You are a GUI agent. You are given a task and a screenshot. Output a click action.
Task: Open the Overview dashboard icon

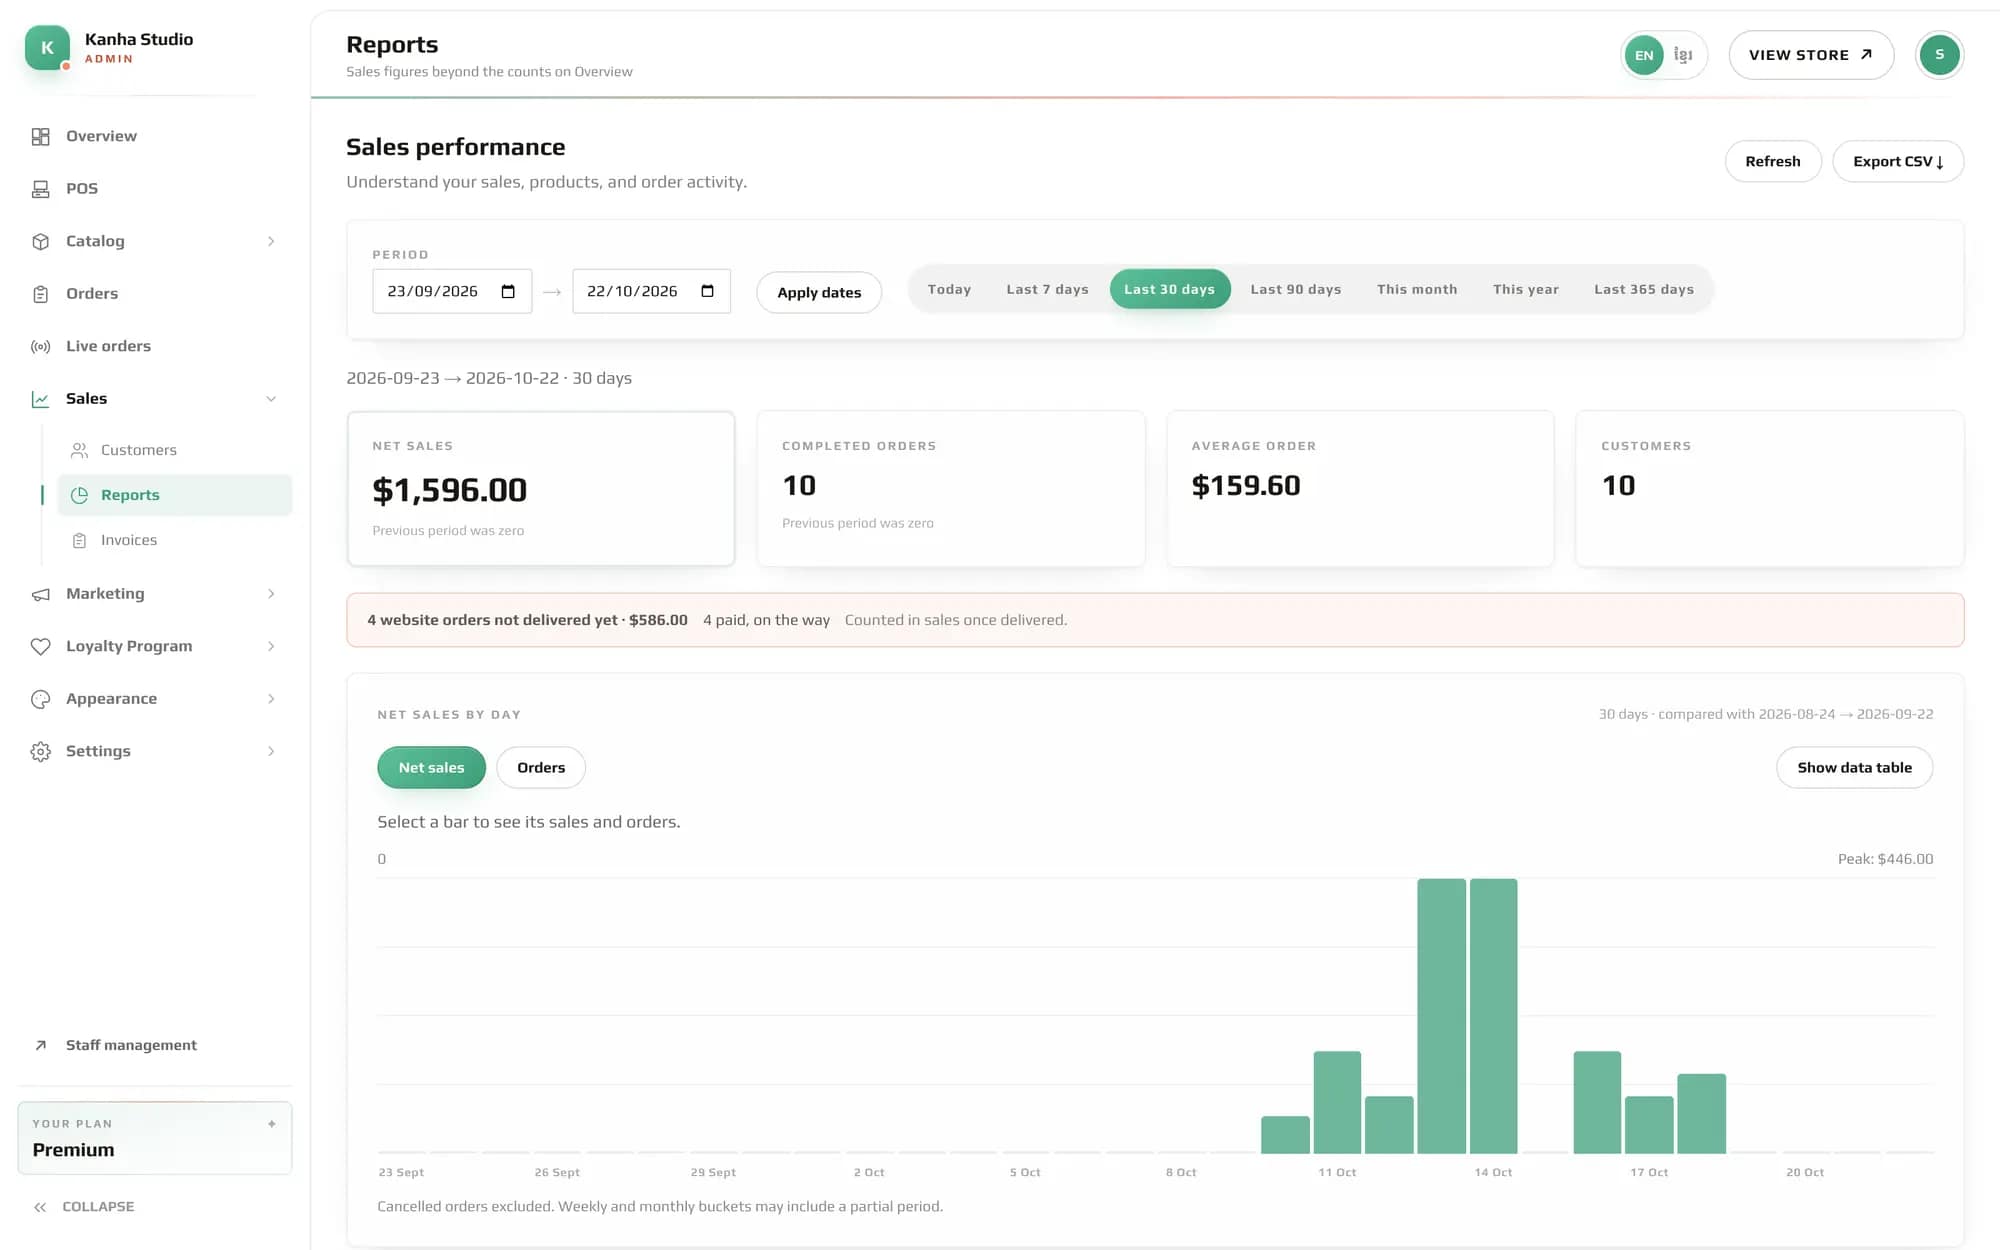40,136
